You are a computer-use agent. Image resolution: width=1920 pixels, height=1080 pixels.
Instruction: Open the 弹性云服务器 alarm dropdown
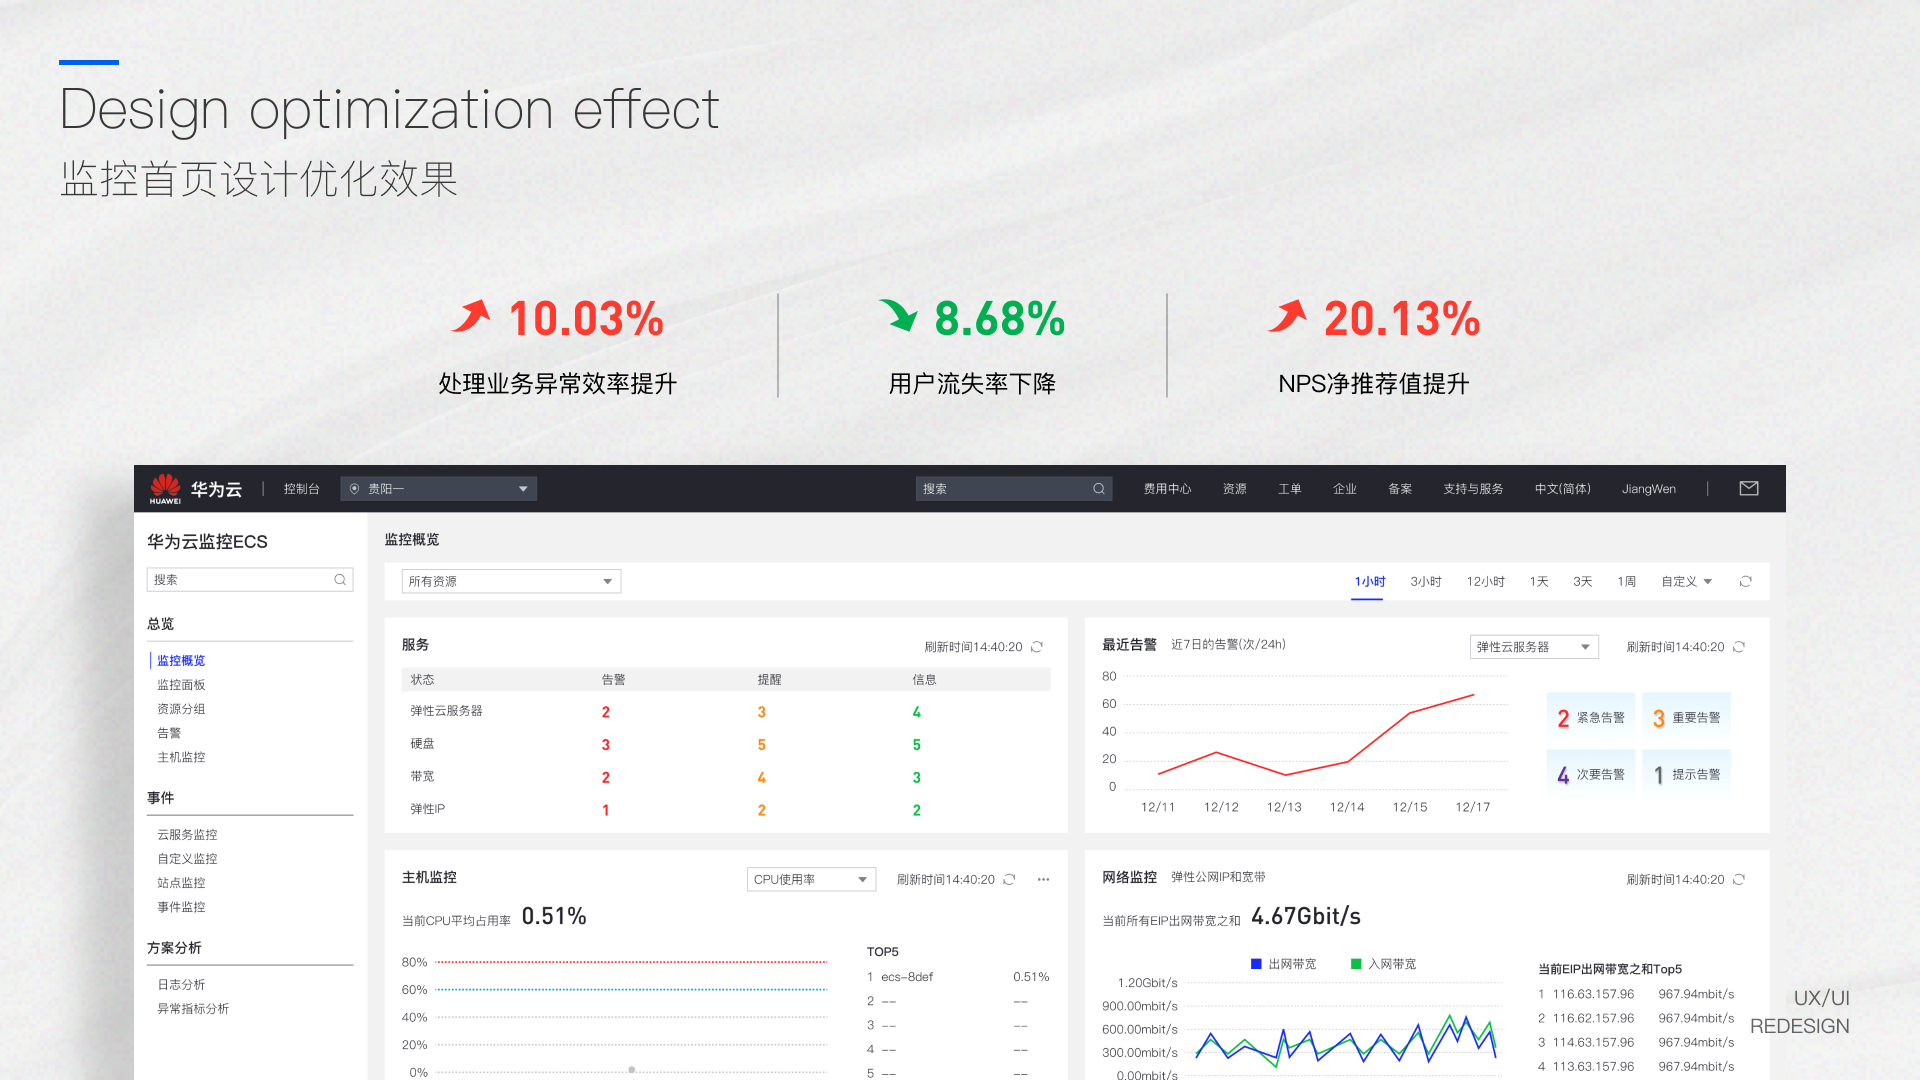pos(1533,647)
